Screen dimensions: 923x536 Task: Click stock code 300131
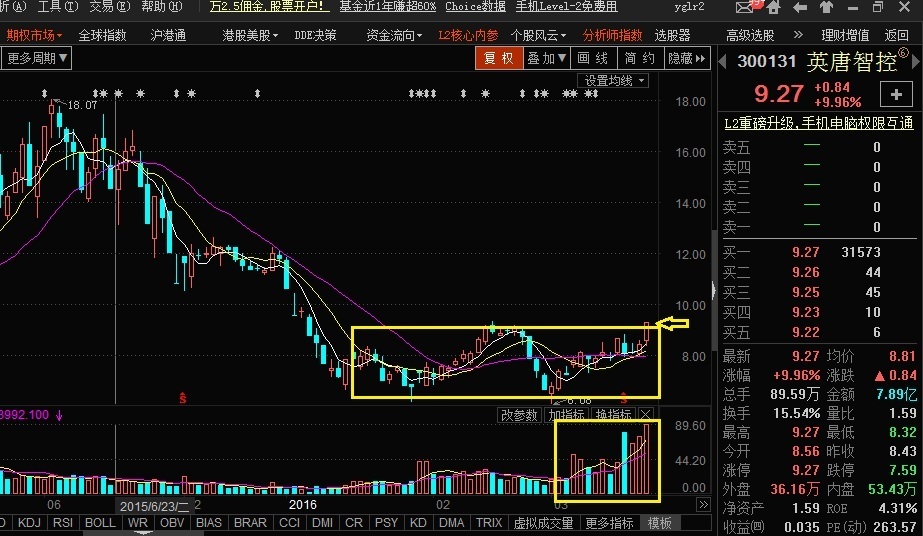766,61
